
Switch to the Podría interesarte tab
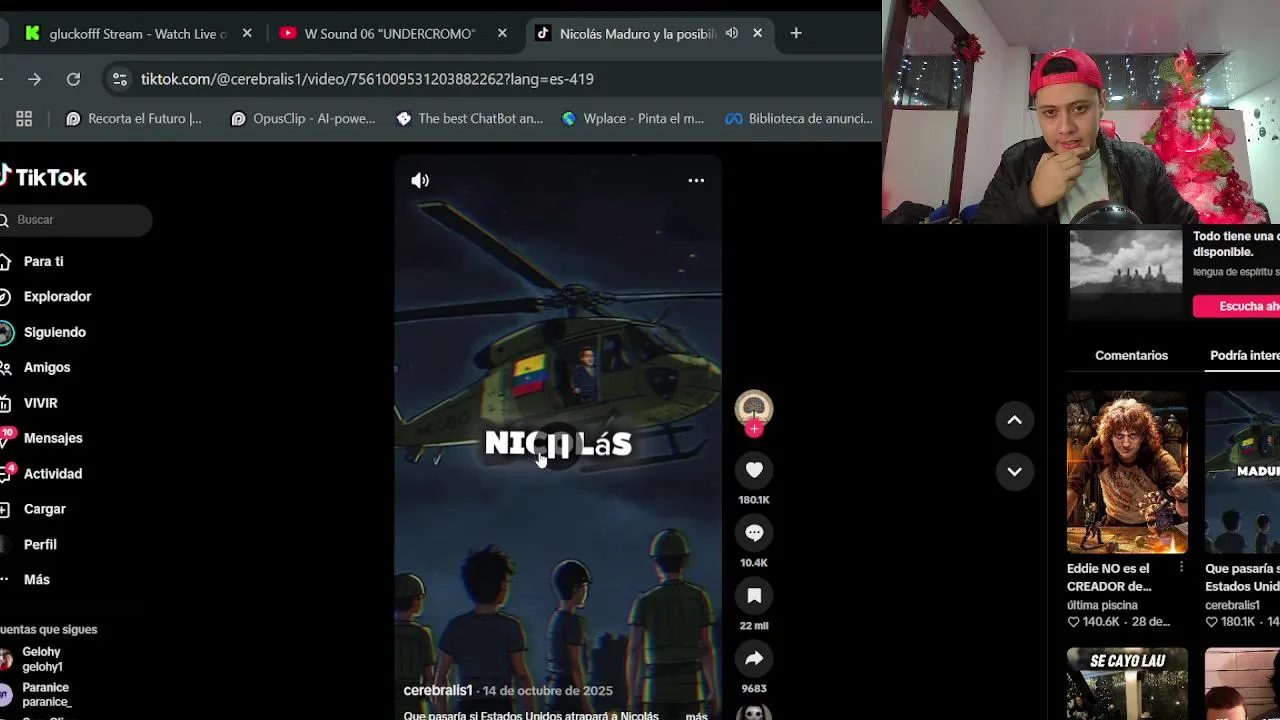pos(1244,356)
